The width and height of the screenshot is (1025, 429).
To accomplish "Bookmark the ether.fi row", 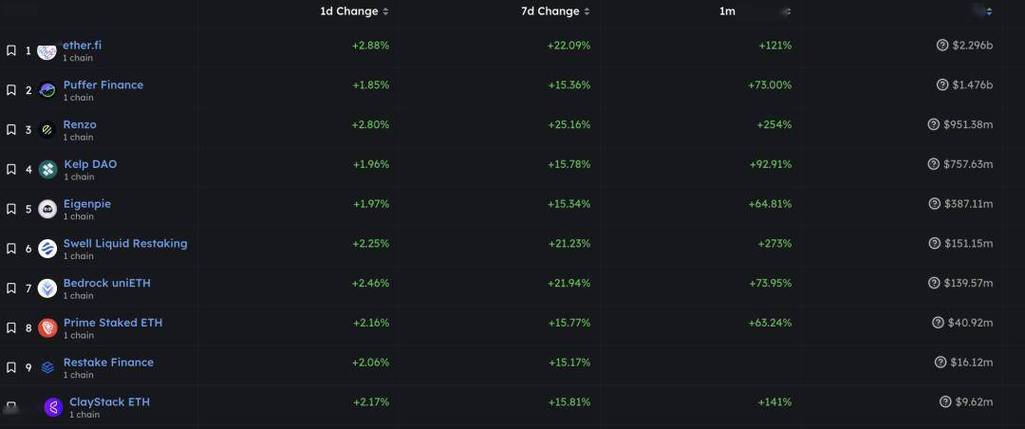I will pyautogui.click(x=11, y=50).
